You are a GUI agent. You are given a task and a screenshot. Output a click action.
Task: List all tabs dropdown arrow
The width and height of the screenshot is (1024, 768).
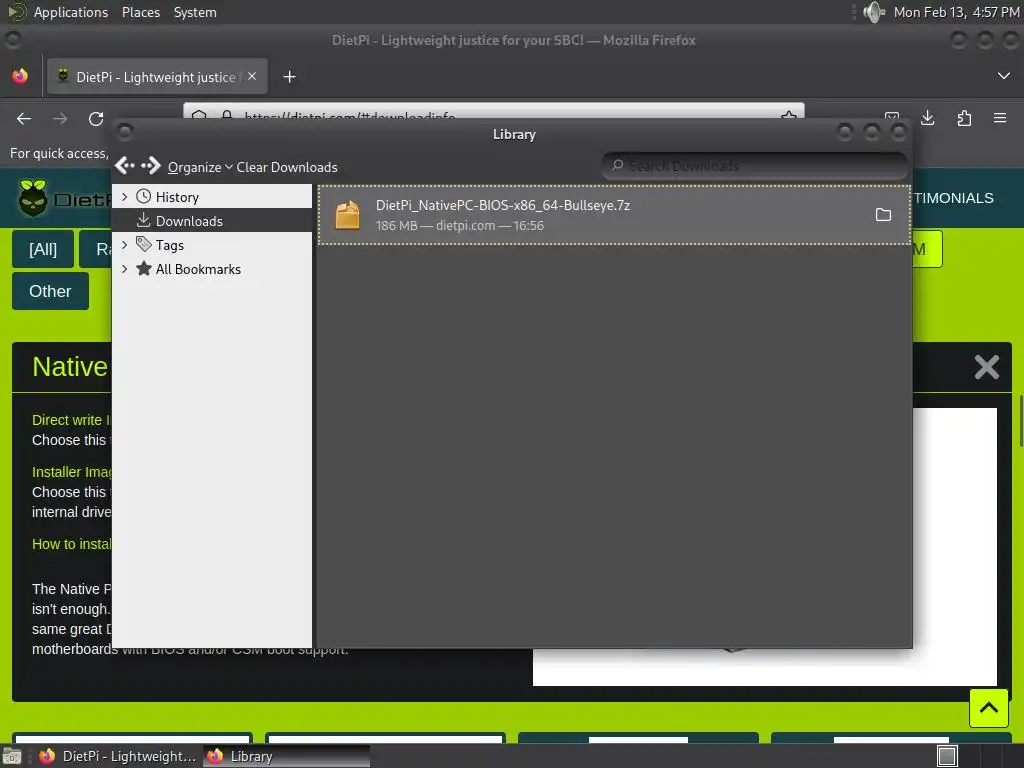point(1004,76)
